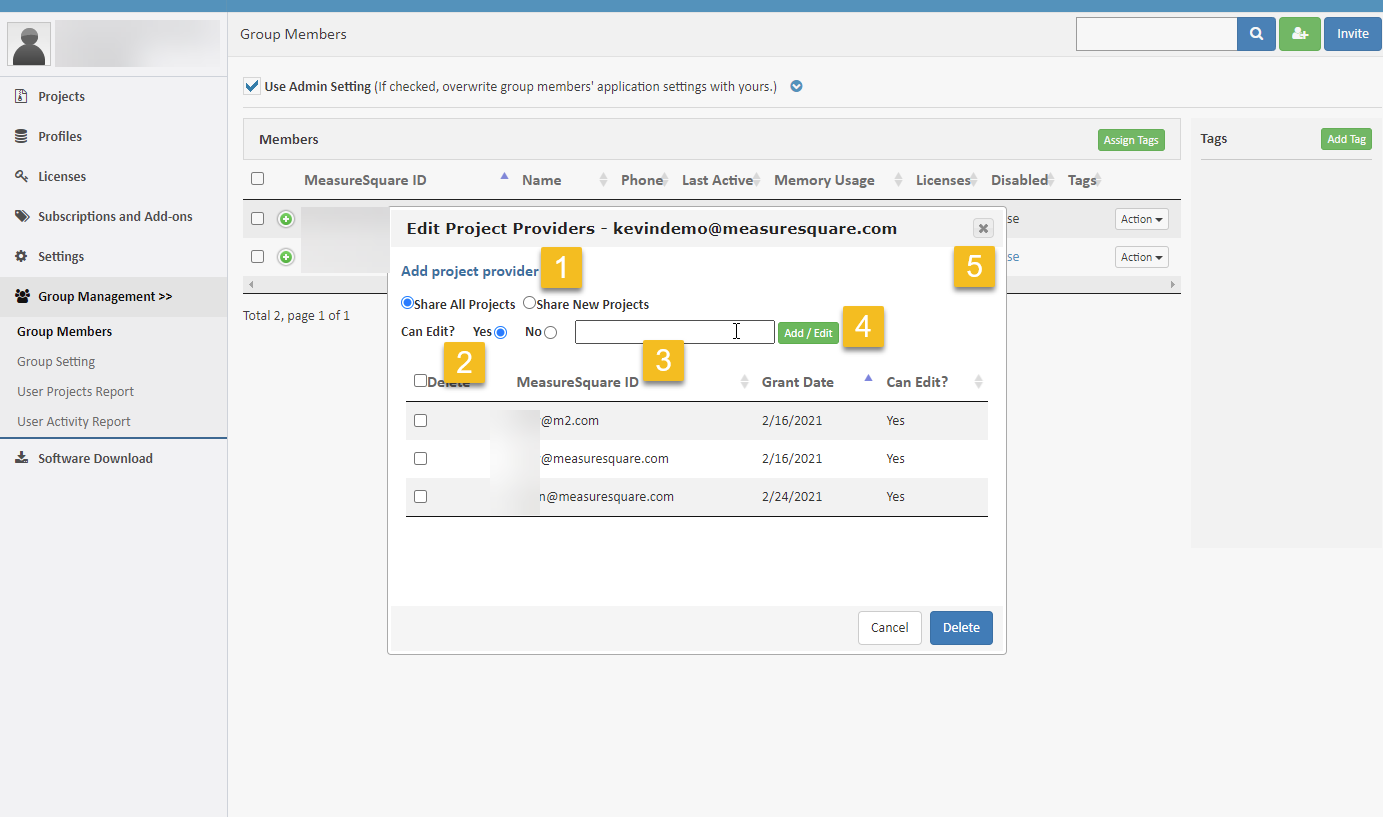Open Subscriptions and Add-ons via tags icon
The height and width of the screenshot is (817, 1383).
(20, 216)
